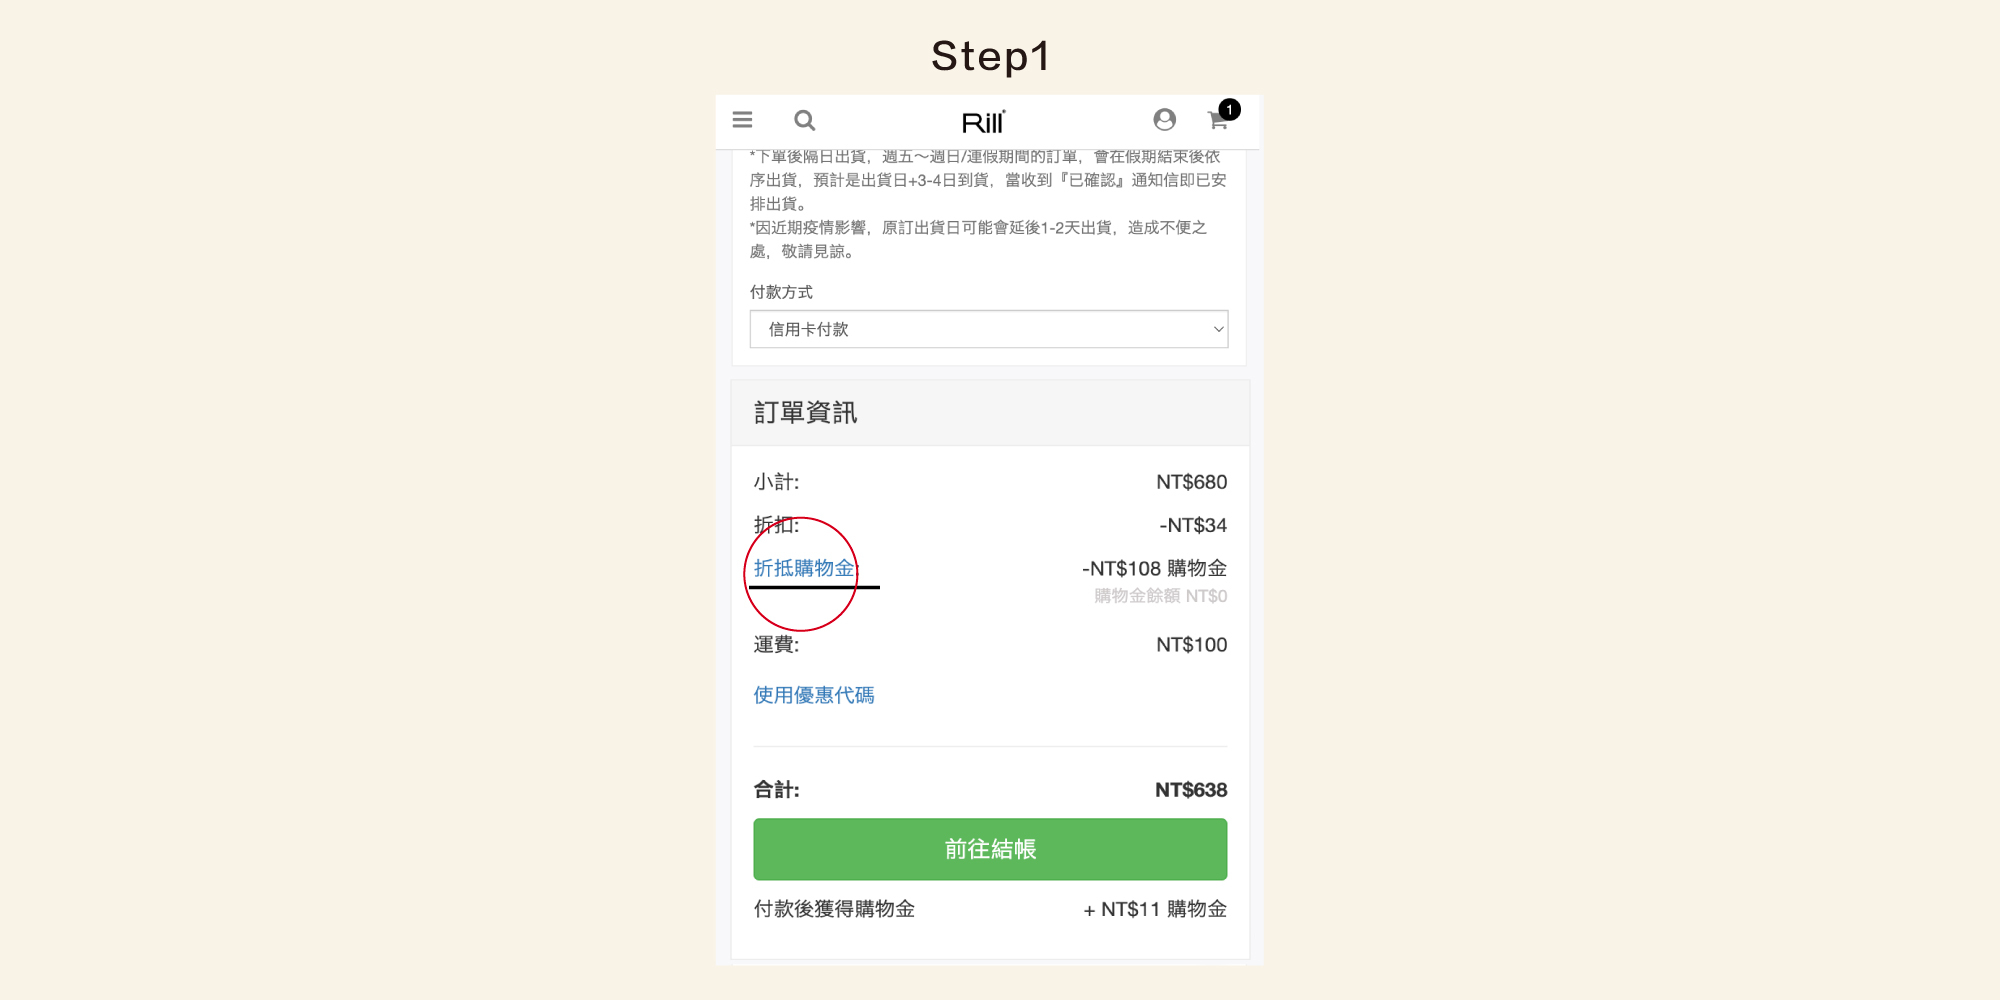The height and width of the screenshot is (1000, 2000).
Task: Click the 折抵購物金 link
Action: 805,568
